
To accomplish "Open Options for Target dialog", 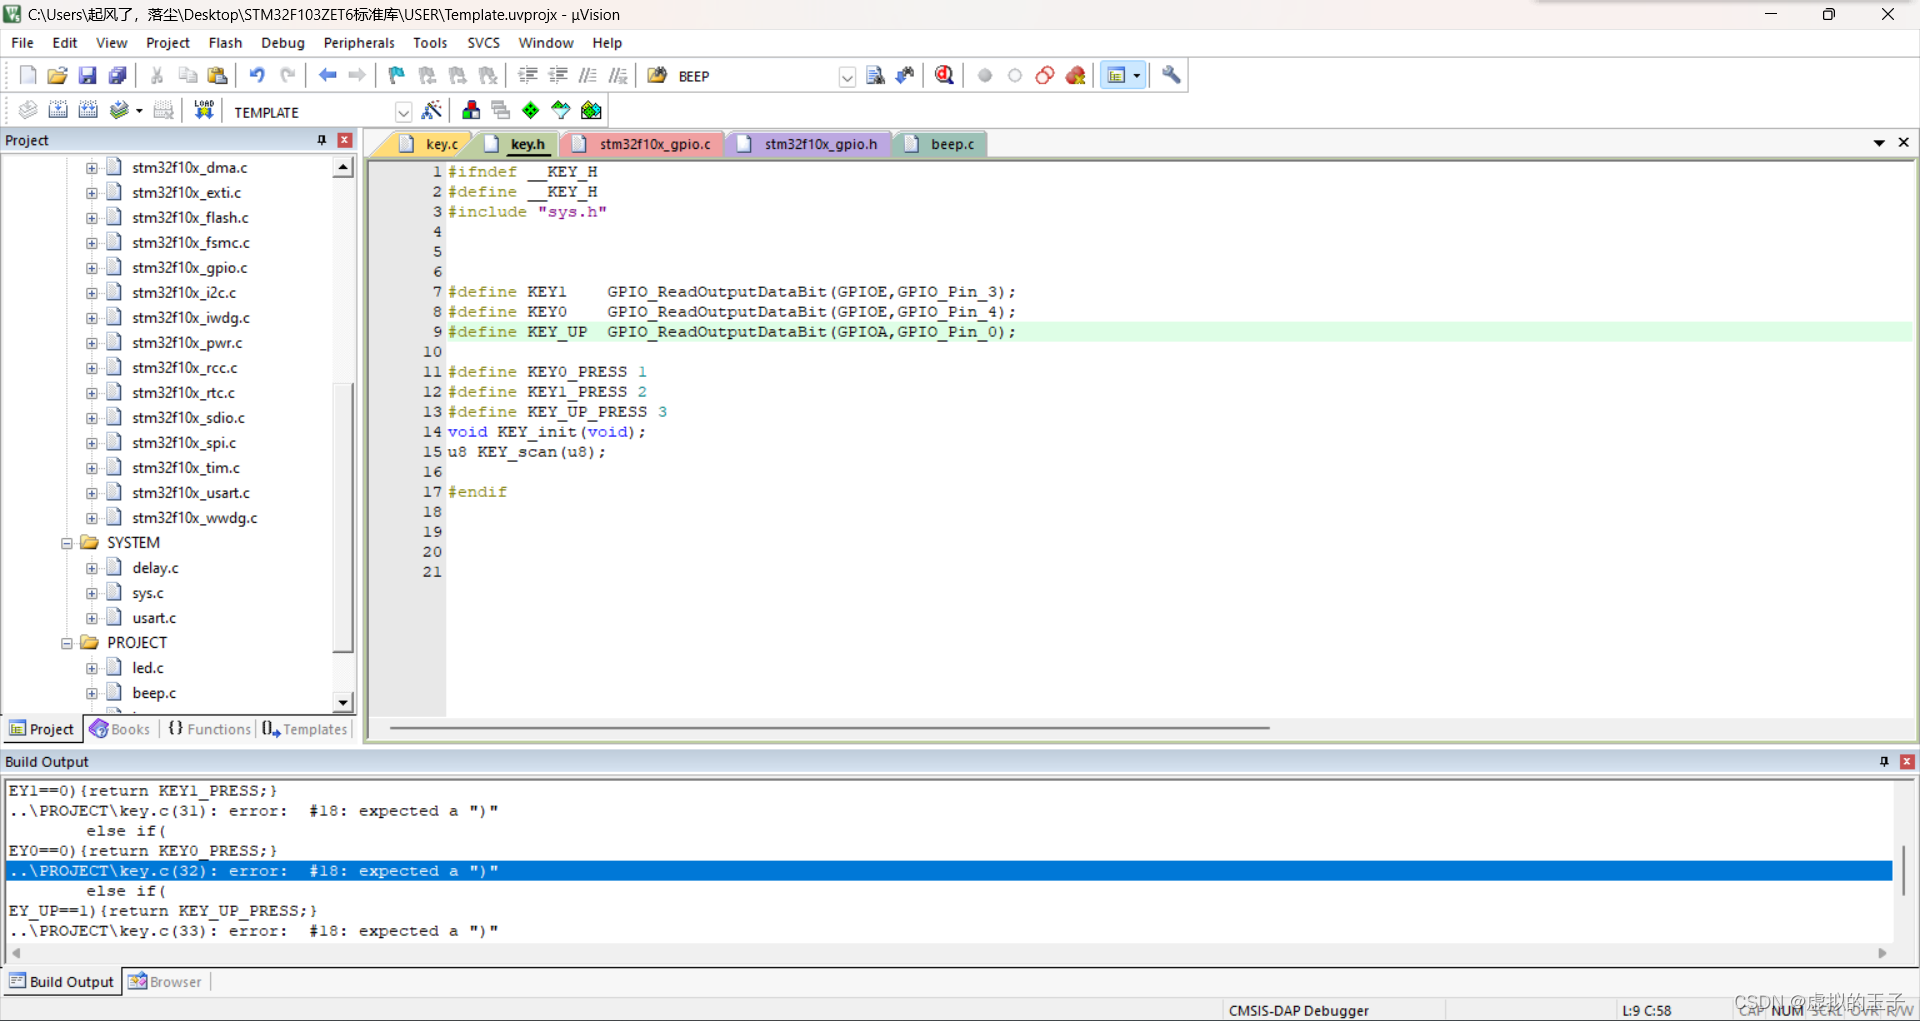I will point(433,110).
